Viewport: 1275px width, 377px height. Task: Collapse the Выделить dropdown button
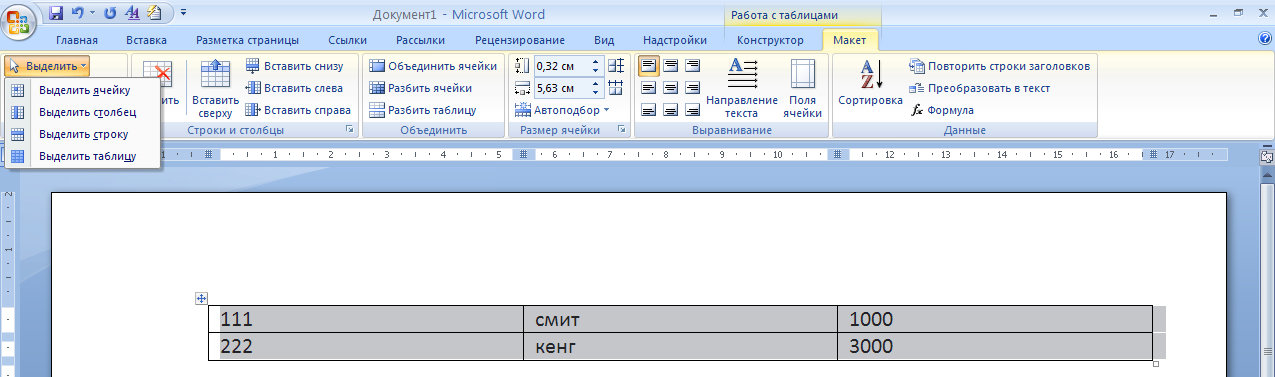48,66
